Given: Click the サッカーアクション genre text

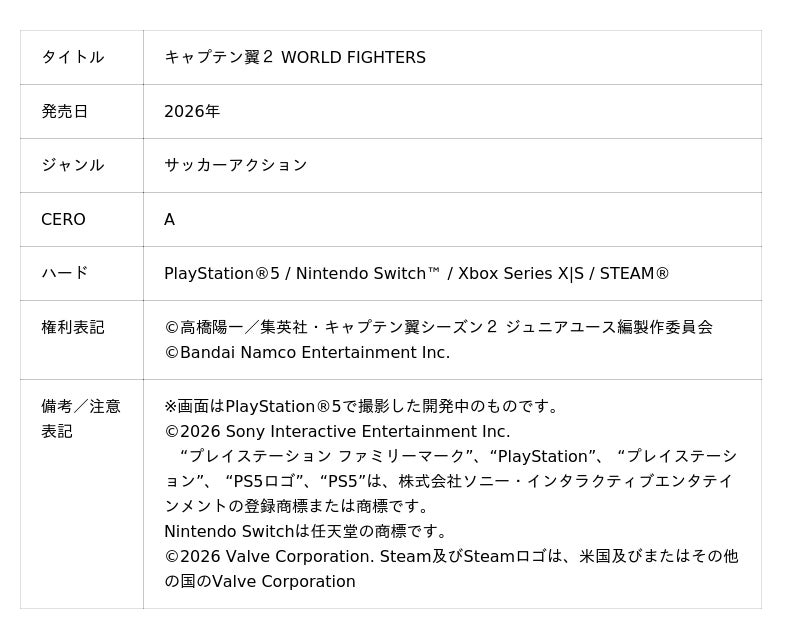Looking at the screenshot, I should click(x=236, y=166).
